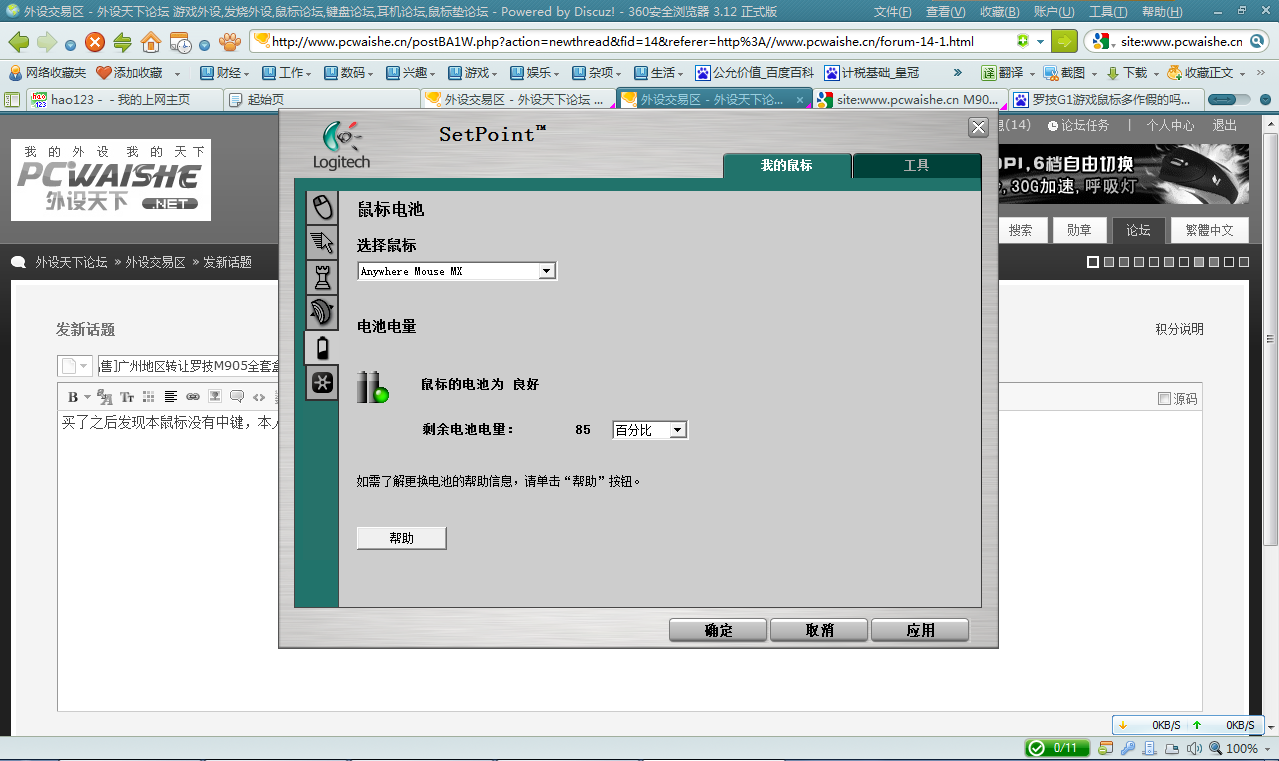Click the insert code icon in editor
Viewport: 1279px width, 761px height.
pyautogui.click(x=260, y=396)
